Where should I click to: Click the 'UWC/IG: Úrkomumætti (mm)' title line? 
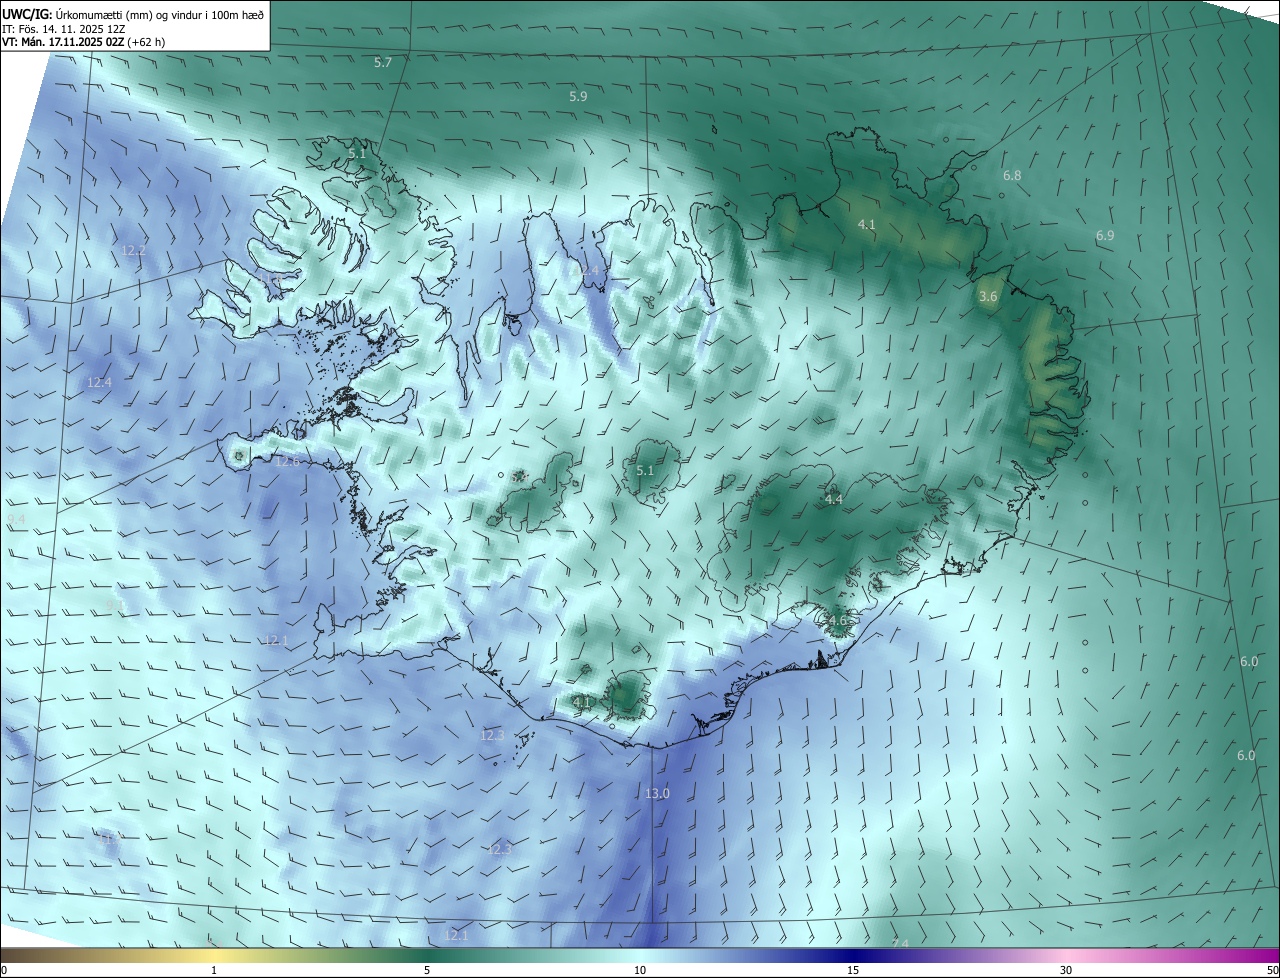click(x=133, y=14)
